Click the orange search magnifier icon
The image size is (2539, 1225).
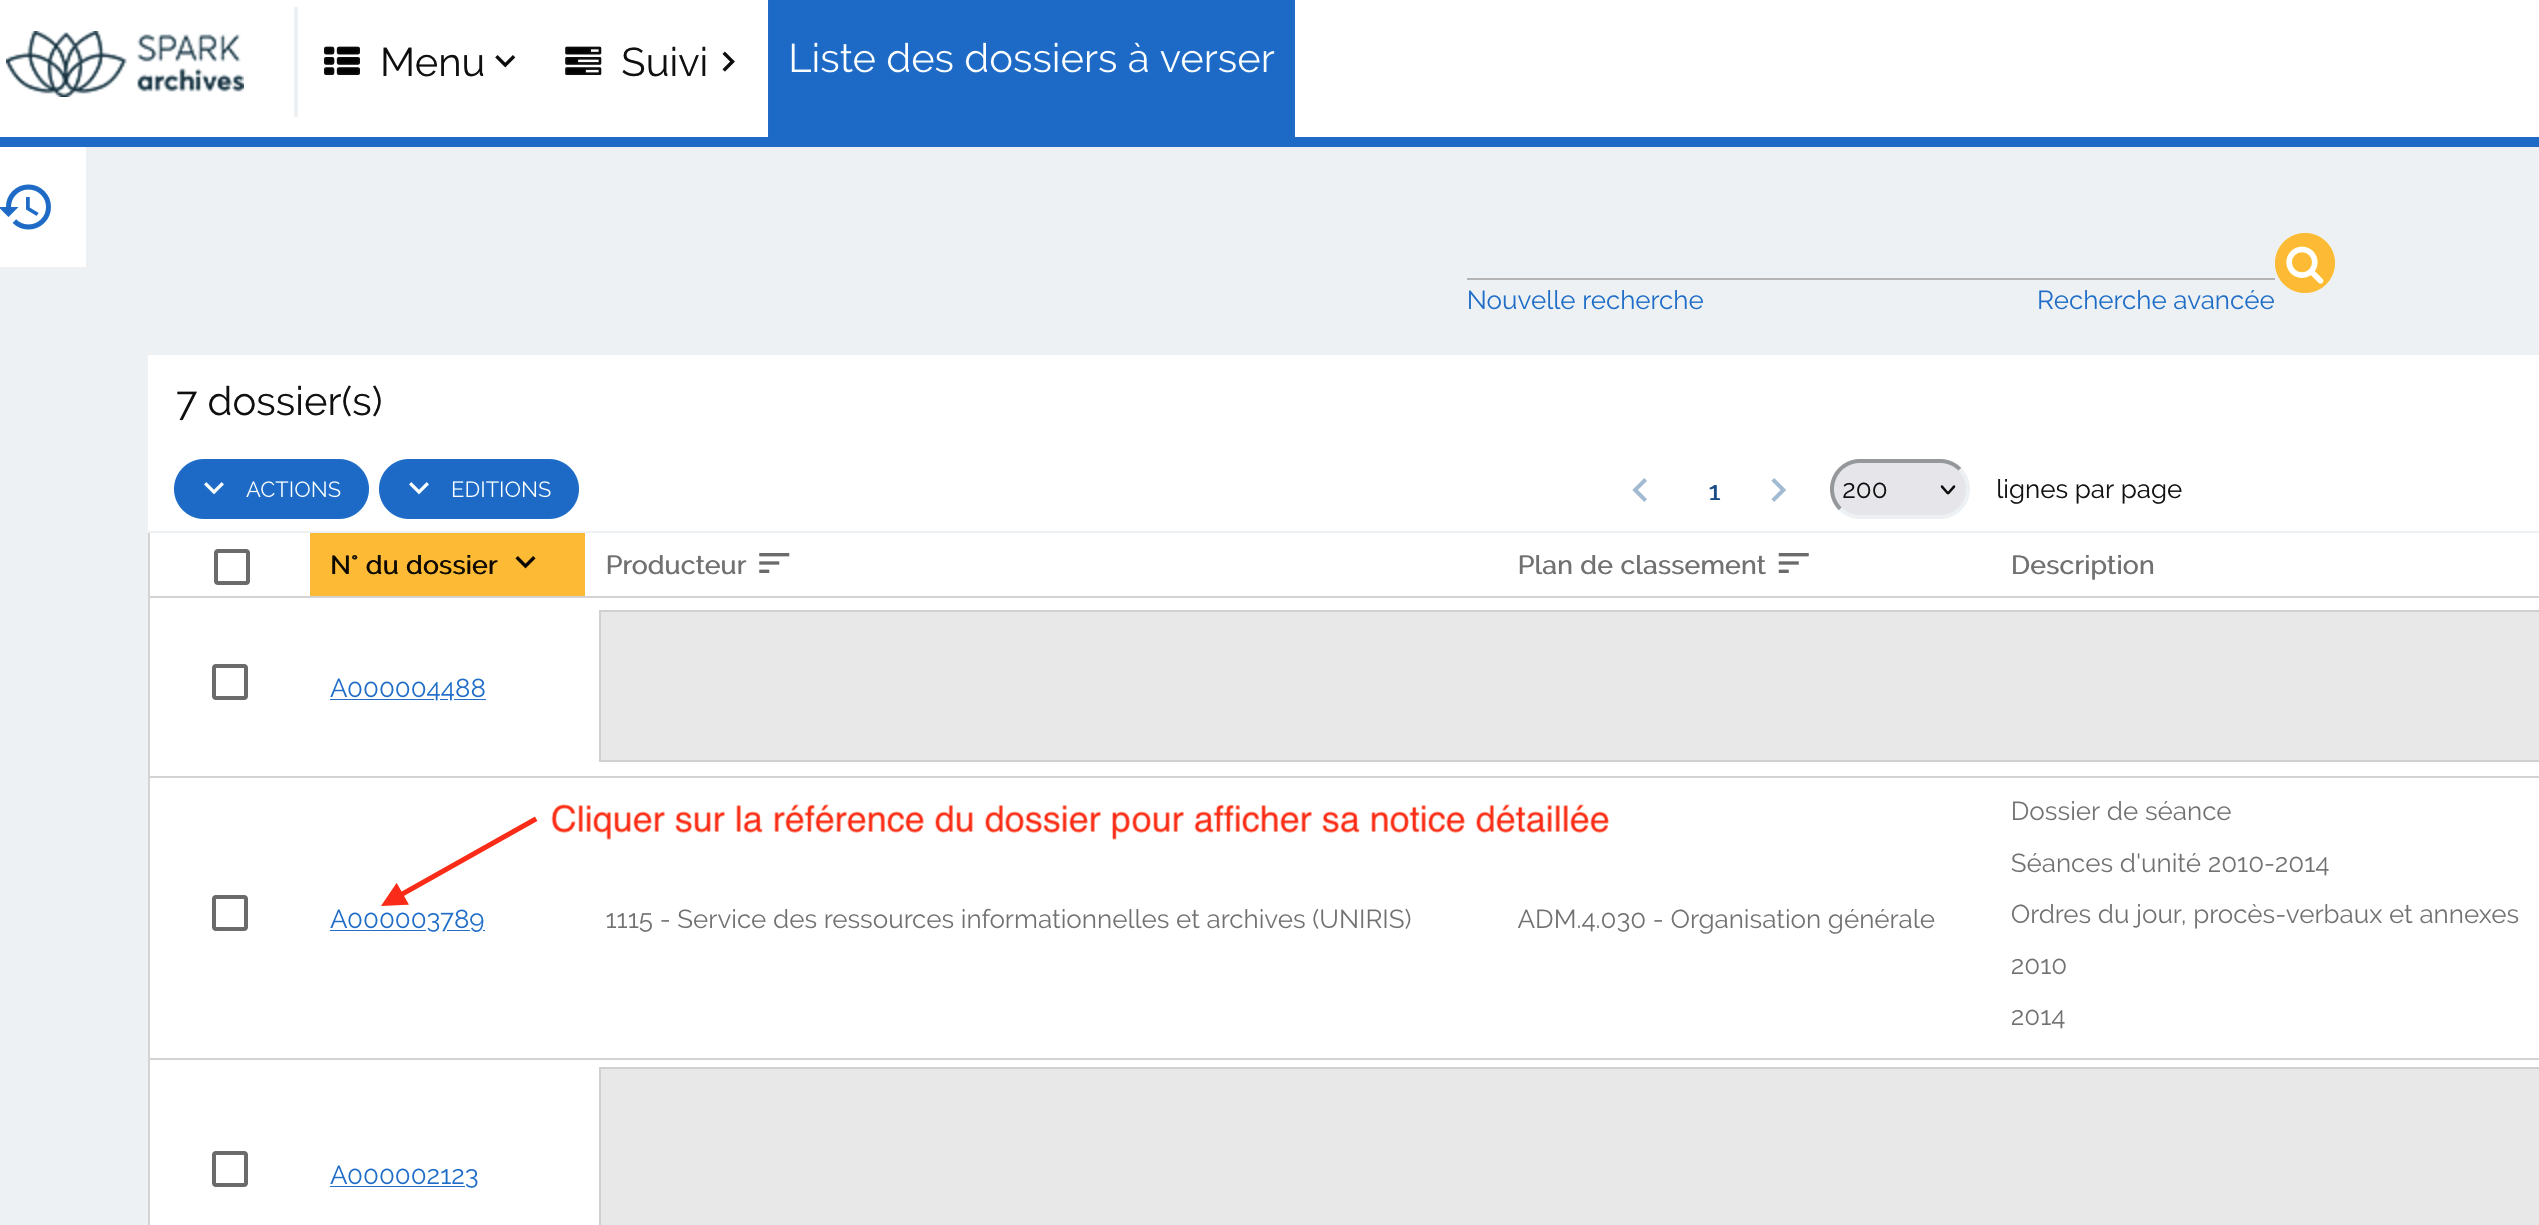point(2303,264)
